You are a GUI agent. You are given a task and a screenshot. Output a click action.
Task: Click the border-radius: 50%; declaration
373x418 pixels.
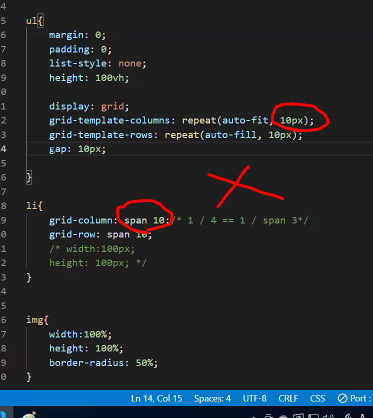coord(103,363)
